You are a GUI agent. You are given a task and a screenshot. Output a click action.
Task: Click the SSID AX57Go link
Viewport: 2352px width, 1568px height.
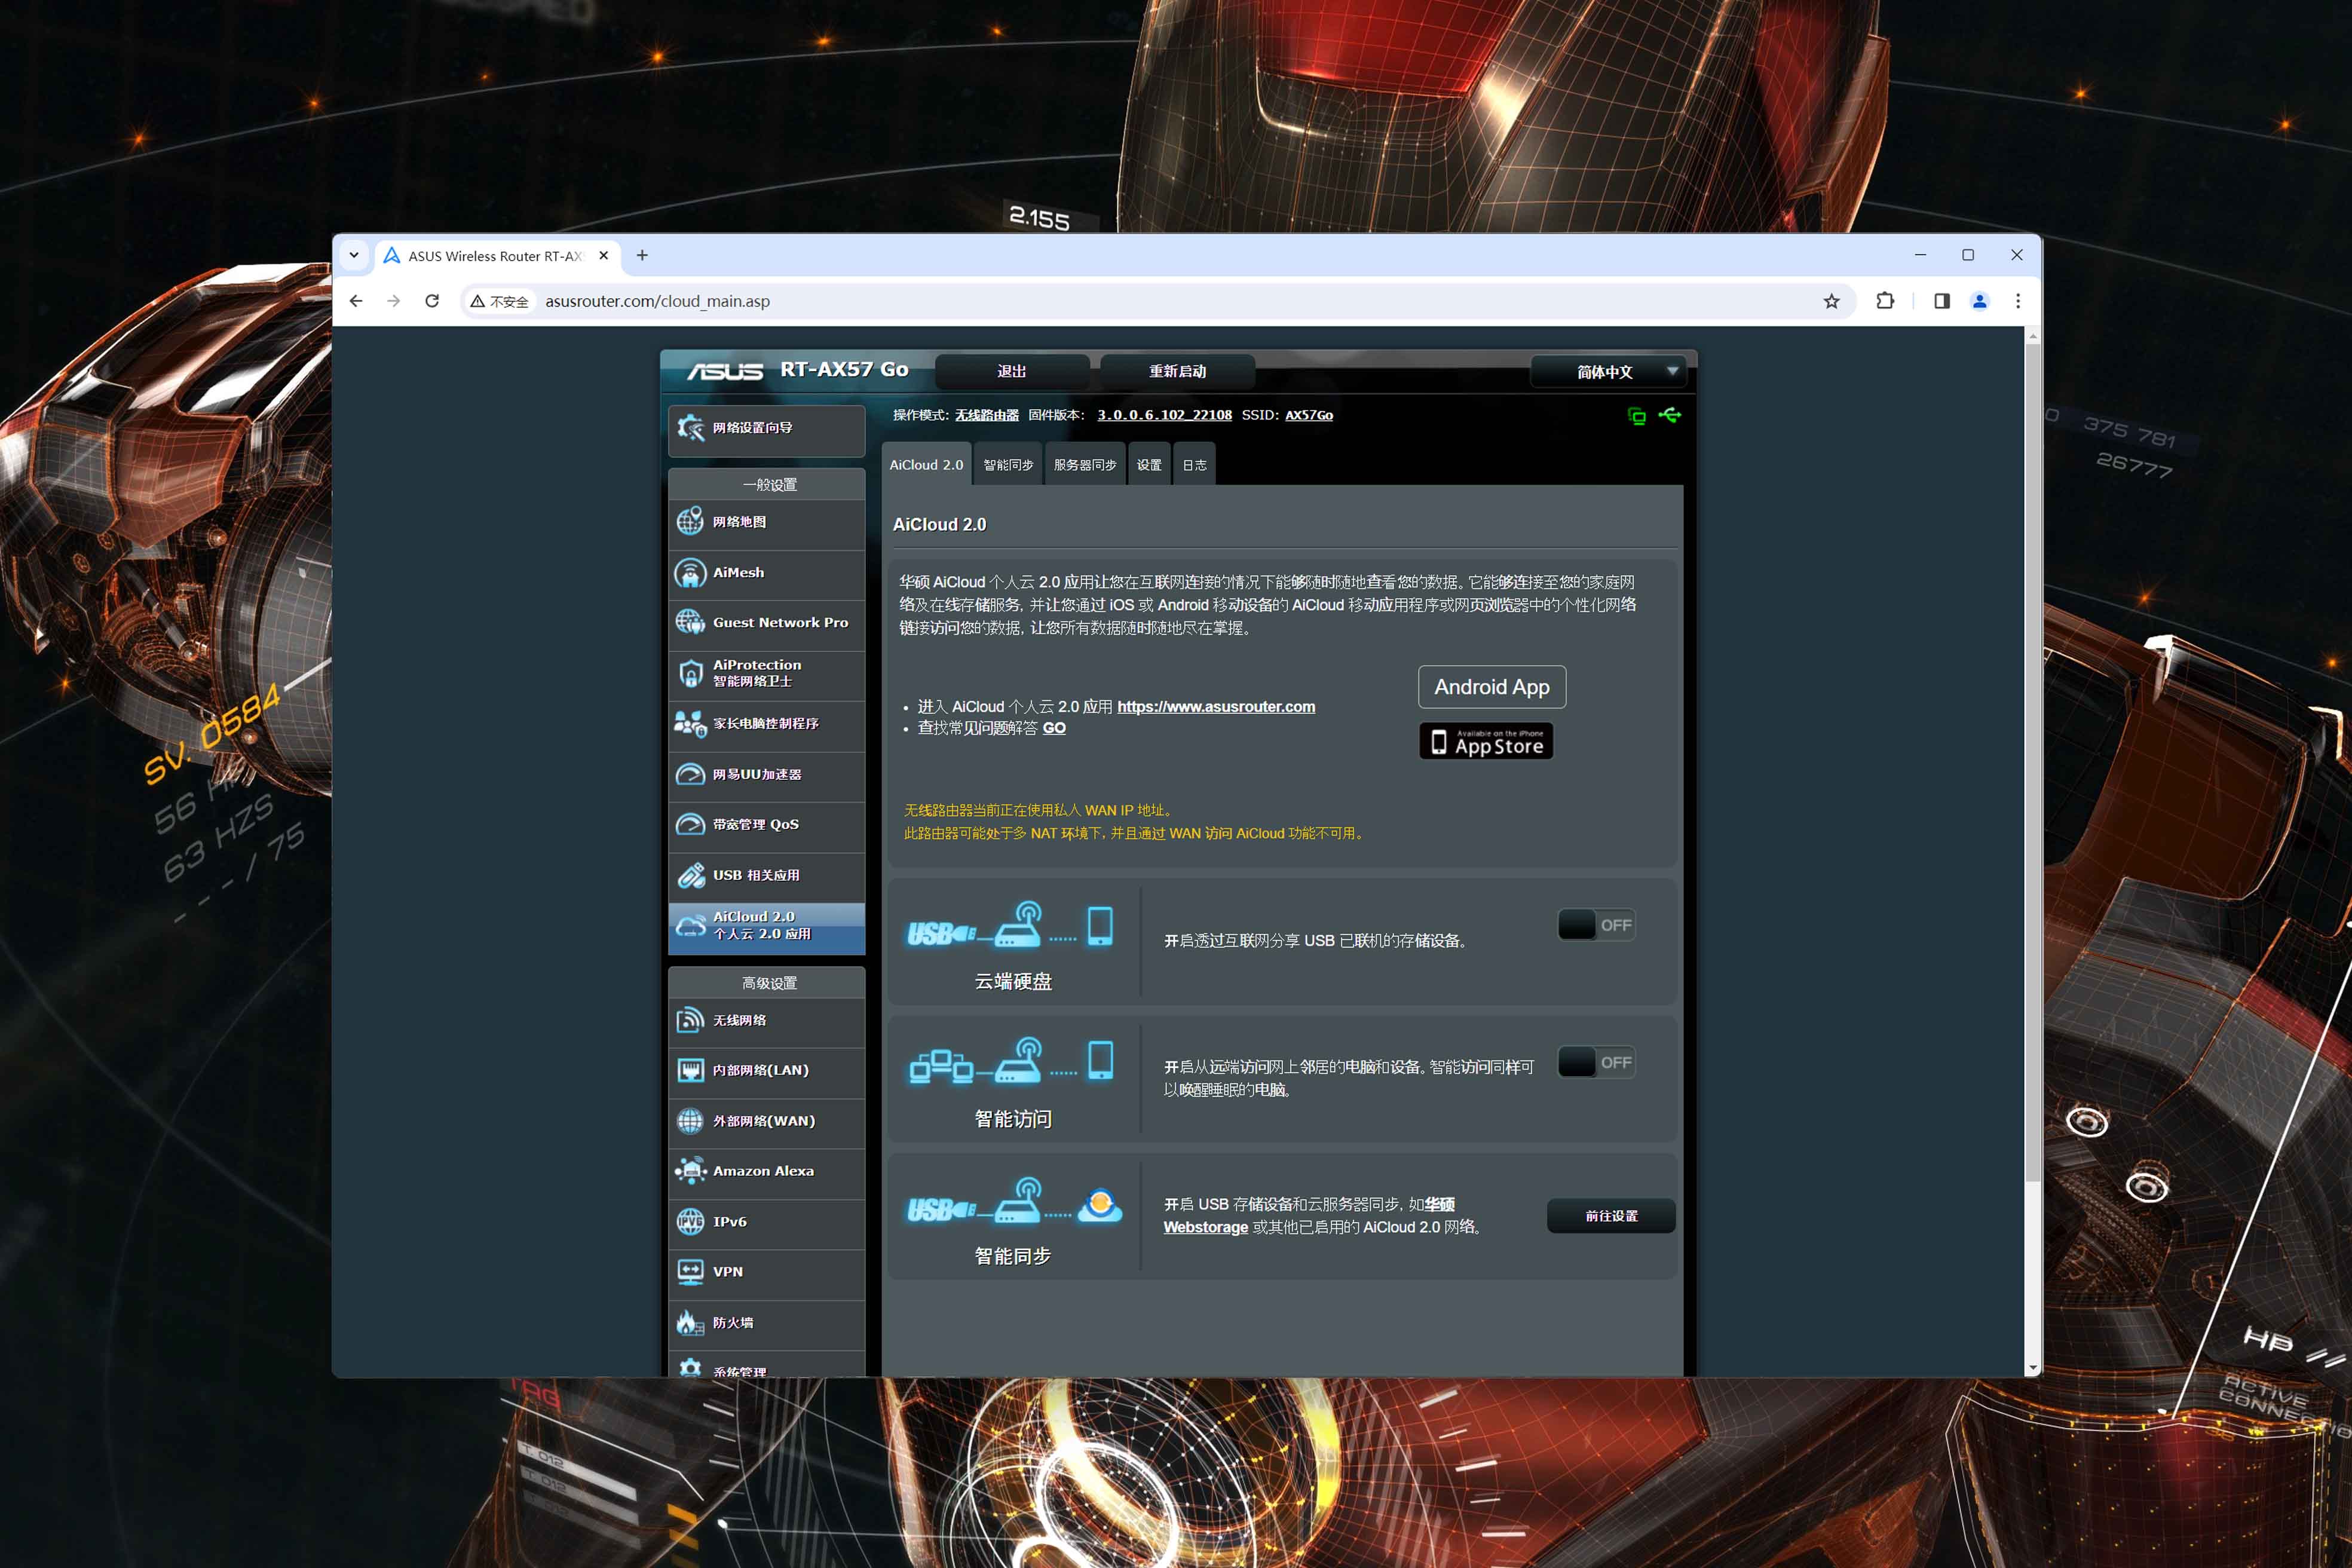tap(1309, 415)
